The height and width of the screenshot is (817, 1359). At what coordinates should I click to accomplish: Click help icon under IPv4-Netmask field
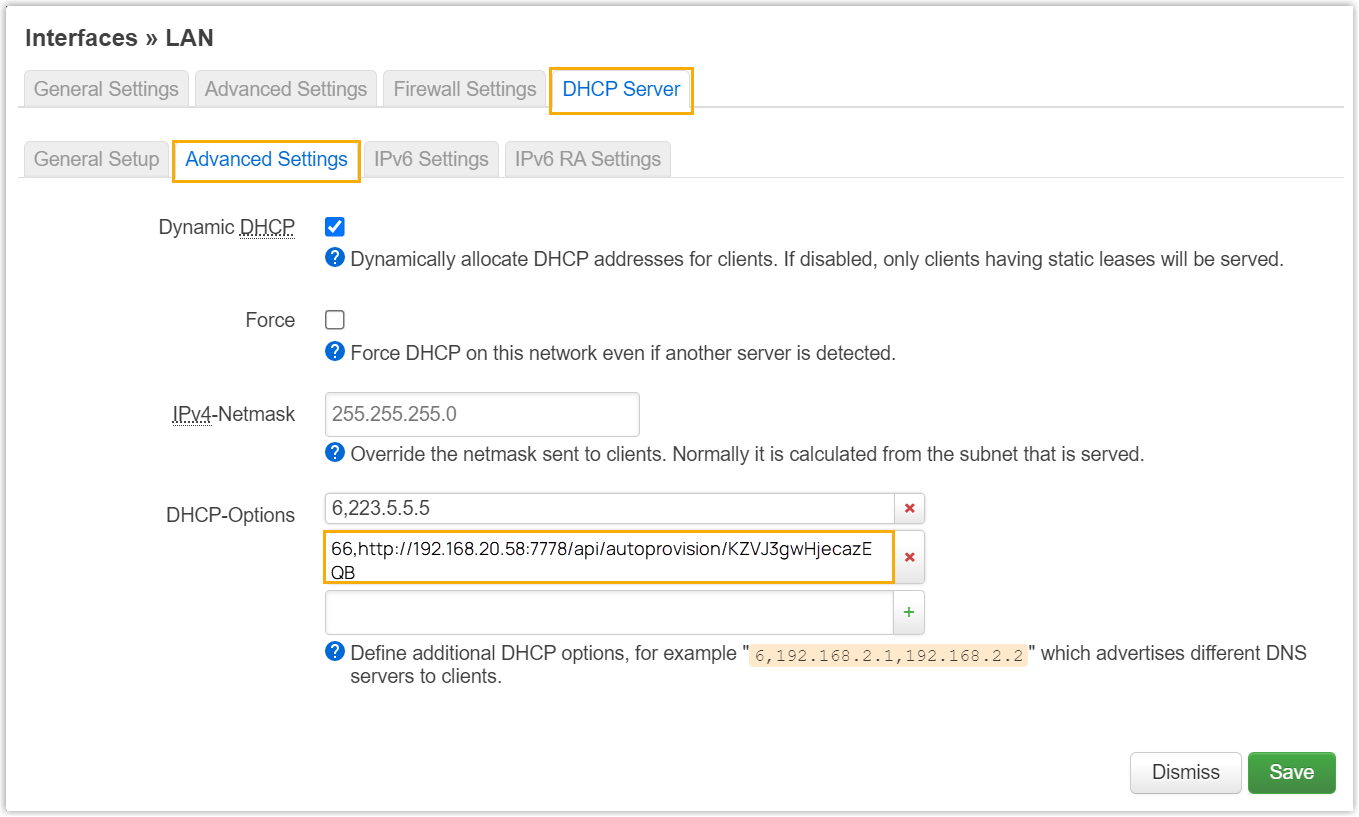click(x=336, y=453)
